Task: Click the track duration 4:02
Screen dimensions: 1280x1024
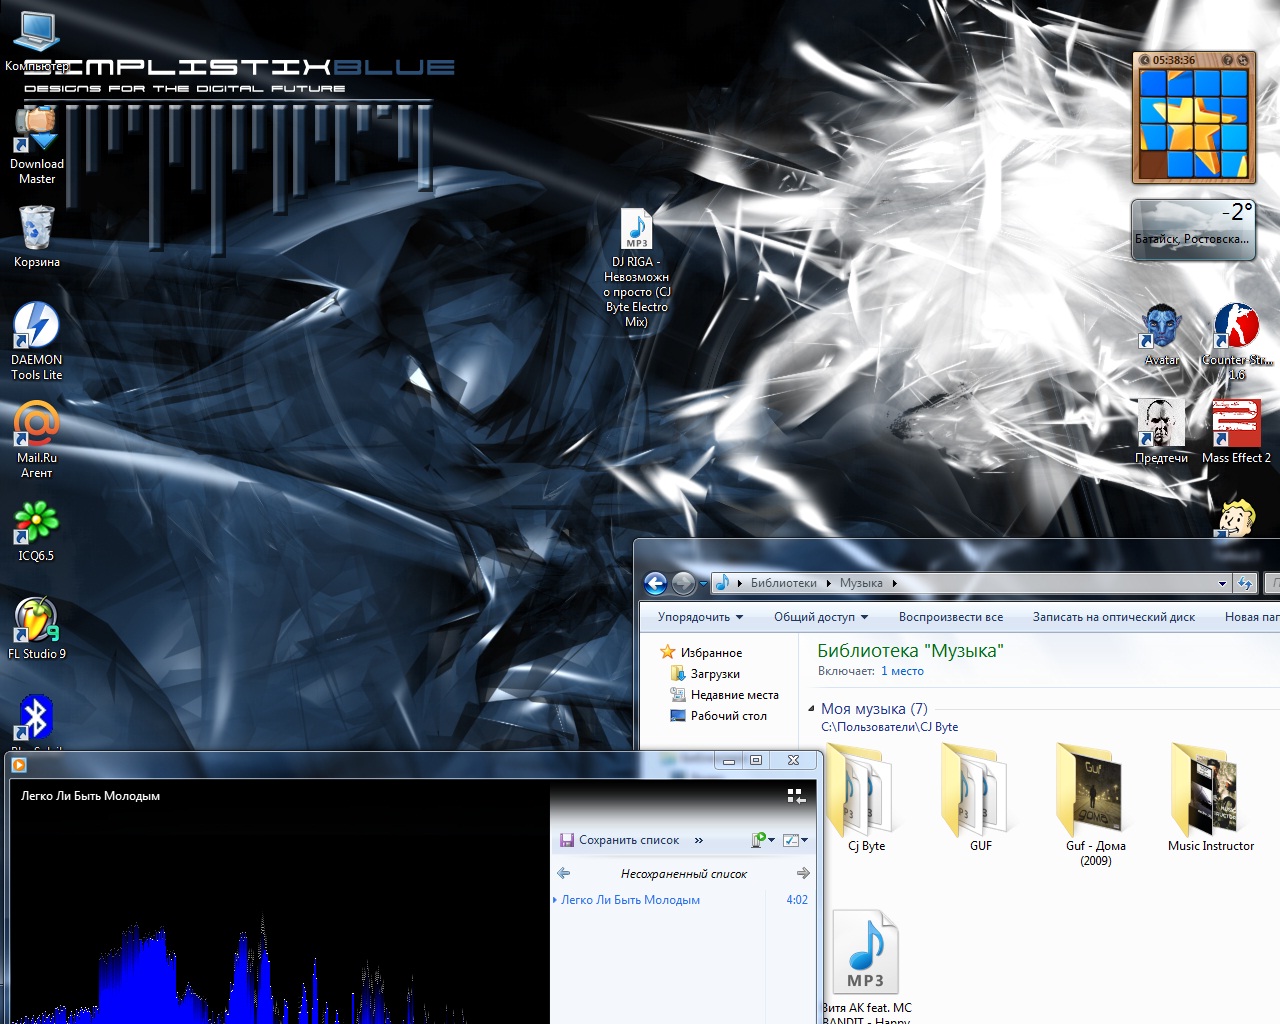Action: [797, 900]
